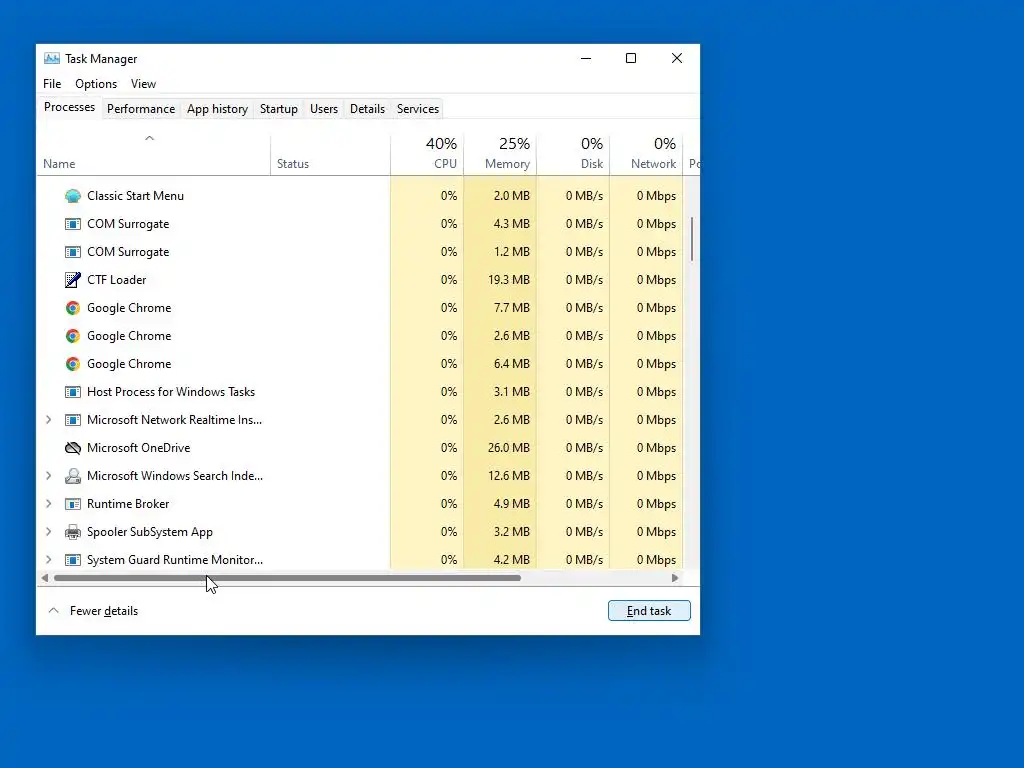The image size is (1024, 768).
Task: Sort by the Name column header
Action: [153, 155]
